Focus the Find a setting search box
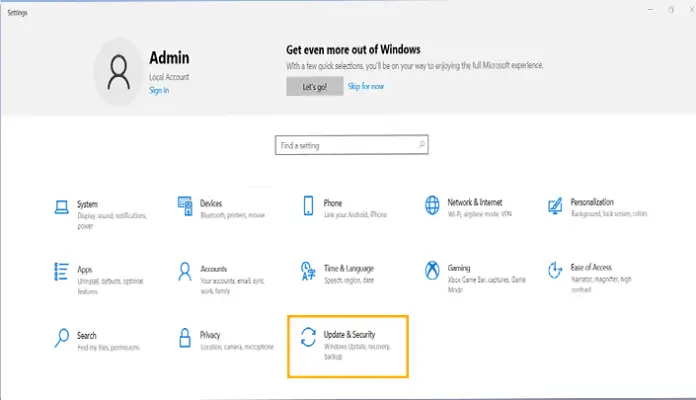 click(x=345, y=146)
